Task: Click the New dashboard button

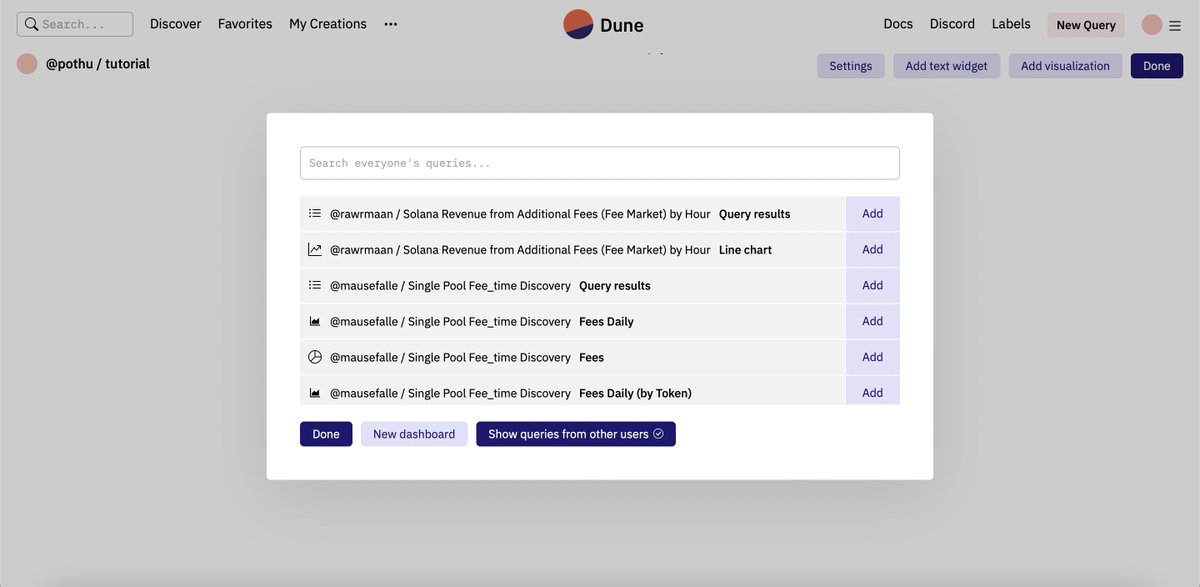Action: pyautogui.click(x=414, y=434)
